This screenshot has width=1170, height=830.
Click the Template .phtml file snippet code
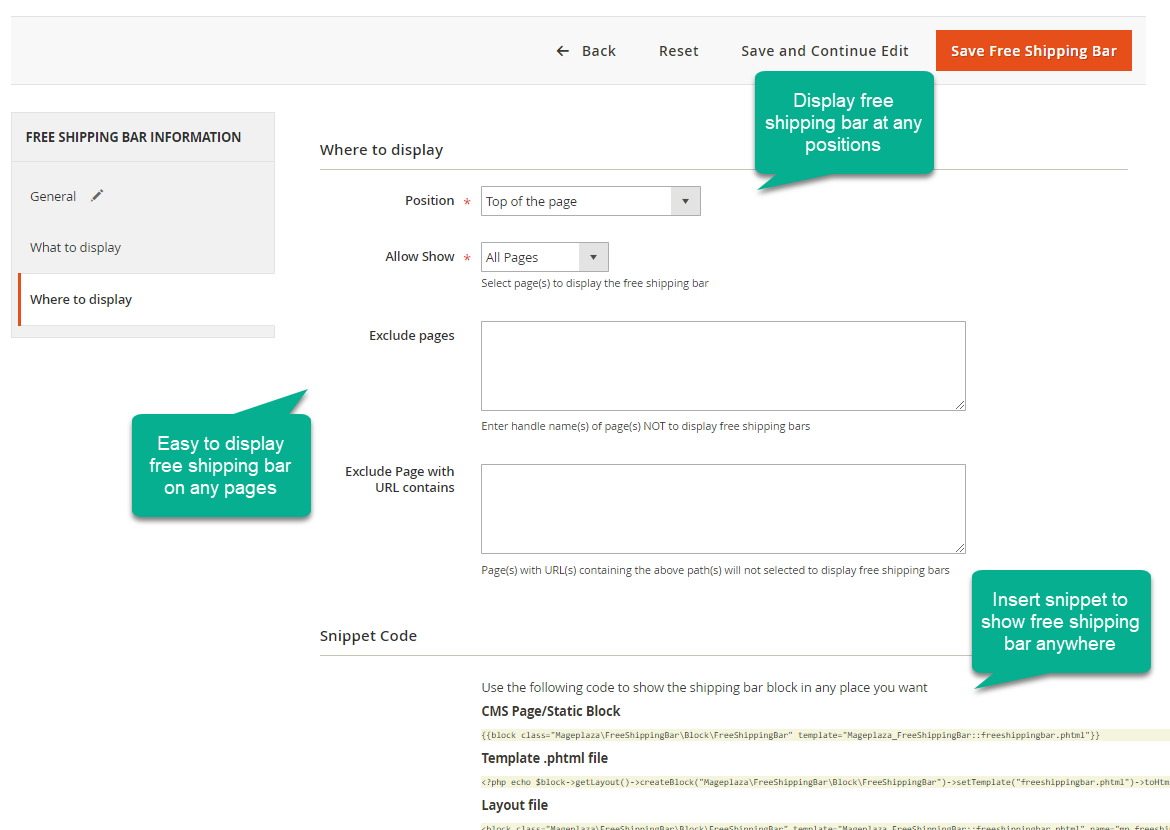825,782
